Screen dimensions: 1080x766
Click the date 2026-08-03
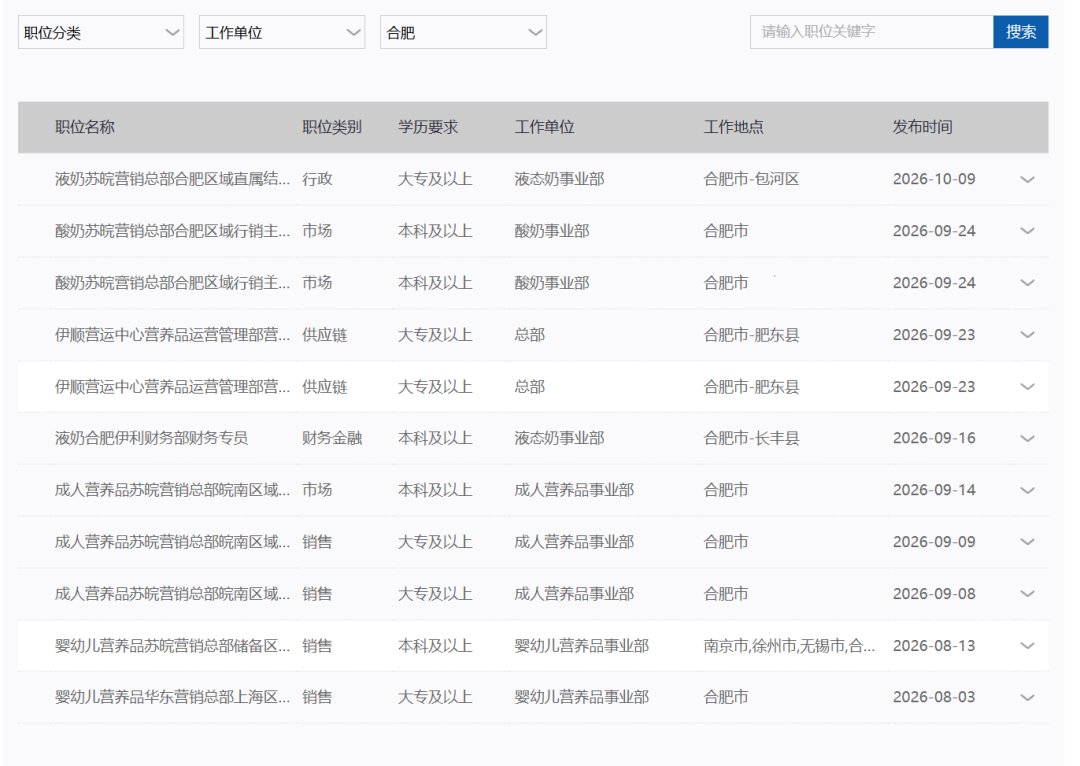click(x=934, y=697)
